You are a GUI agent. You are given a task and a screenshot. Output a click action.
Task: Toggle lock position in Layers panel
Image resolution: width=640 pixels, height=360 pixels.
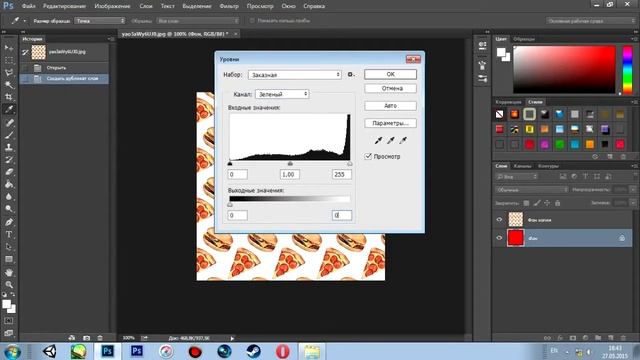coord(547,203)
